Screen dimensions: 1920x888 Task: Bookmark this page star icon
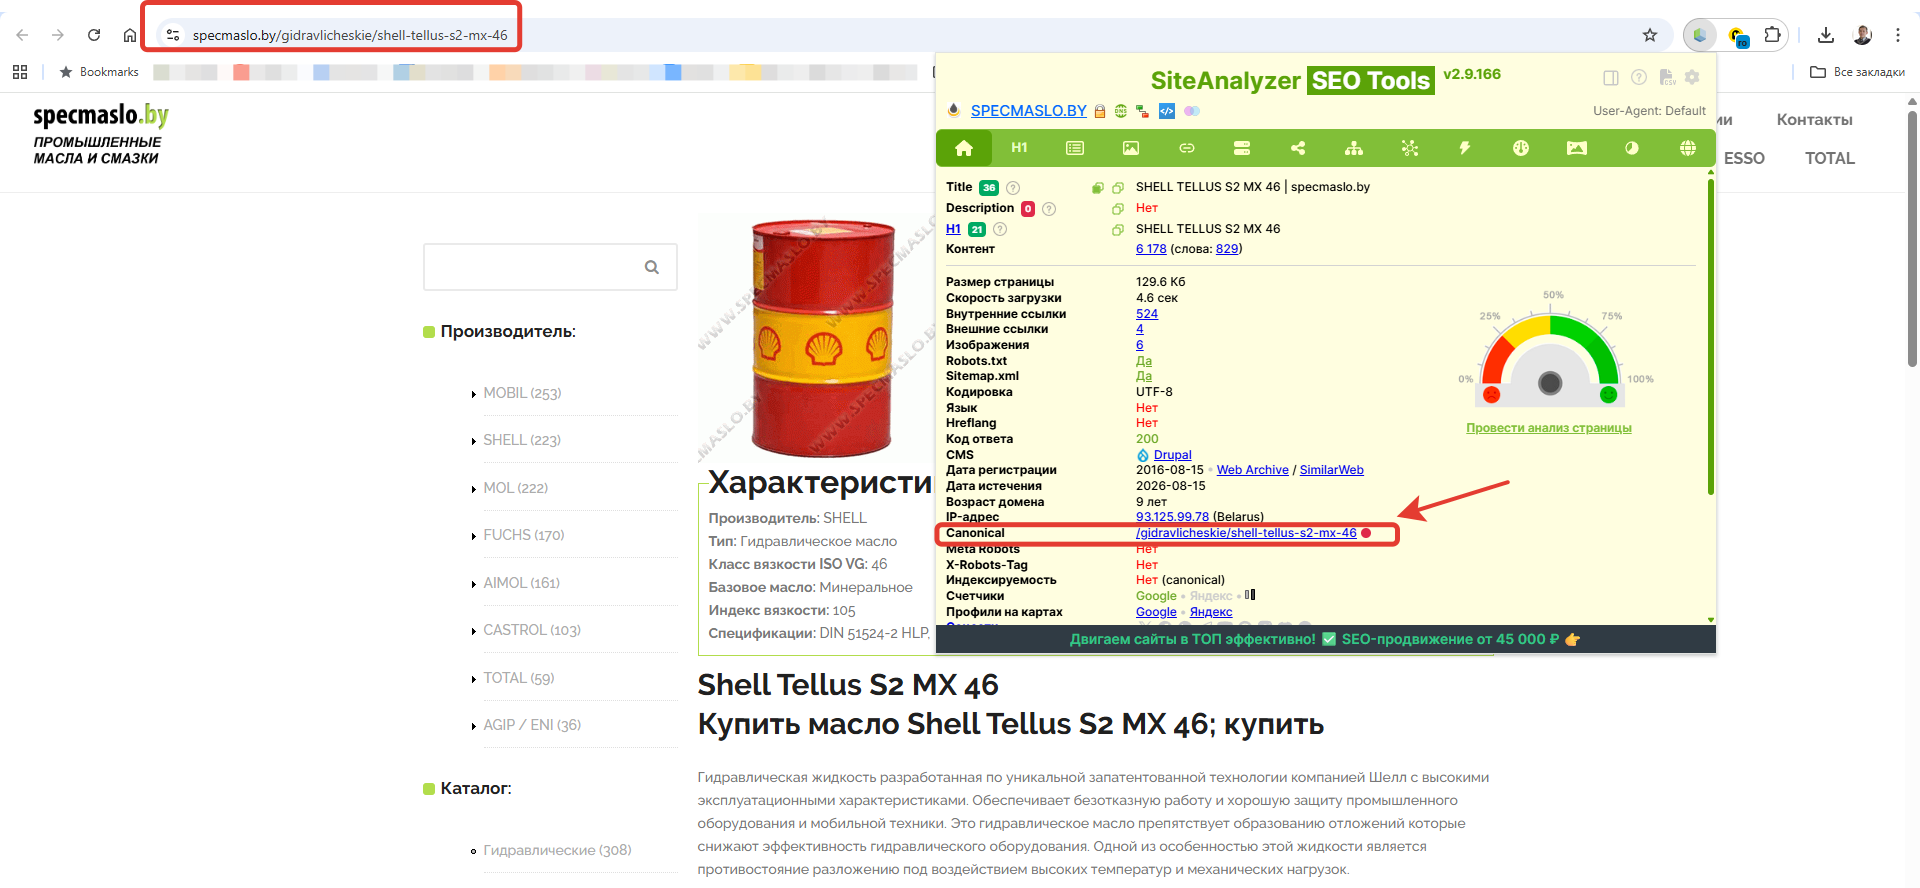point(1650,35)
